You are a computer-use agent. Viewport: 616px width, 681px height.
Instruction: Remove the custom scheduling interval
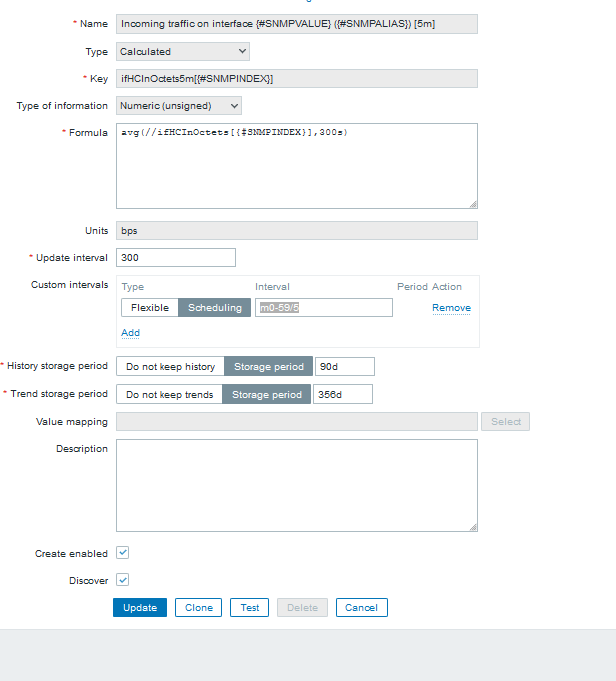451,308
